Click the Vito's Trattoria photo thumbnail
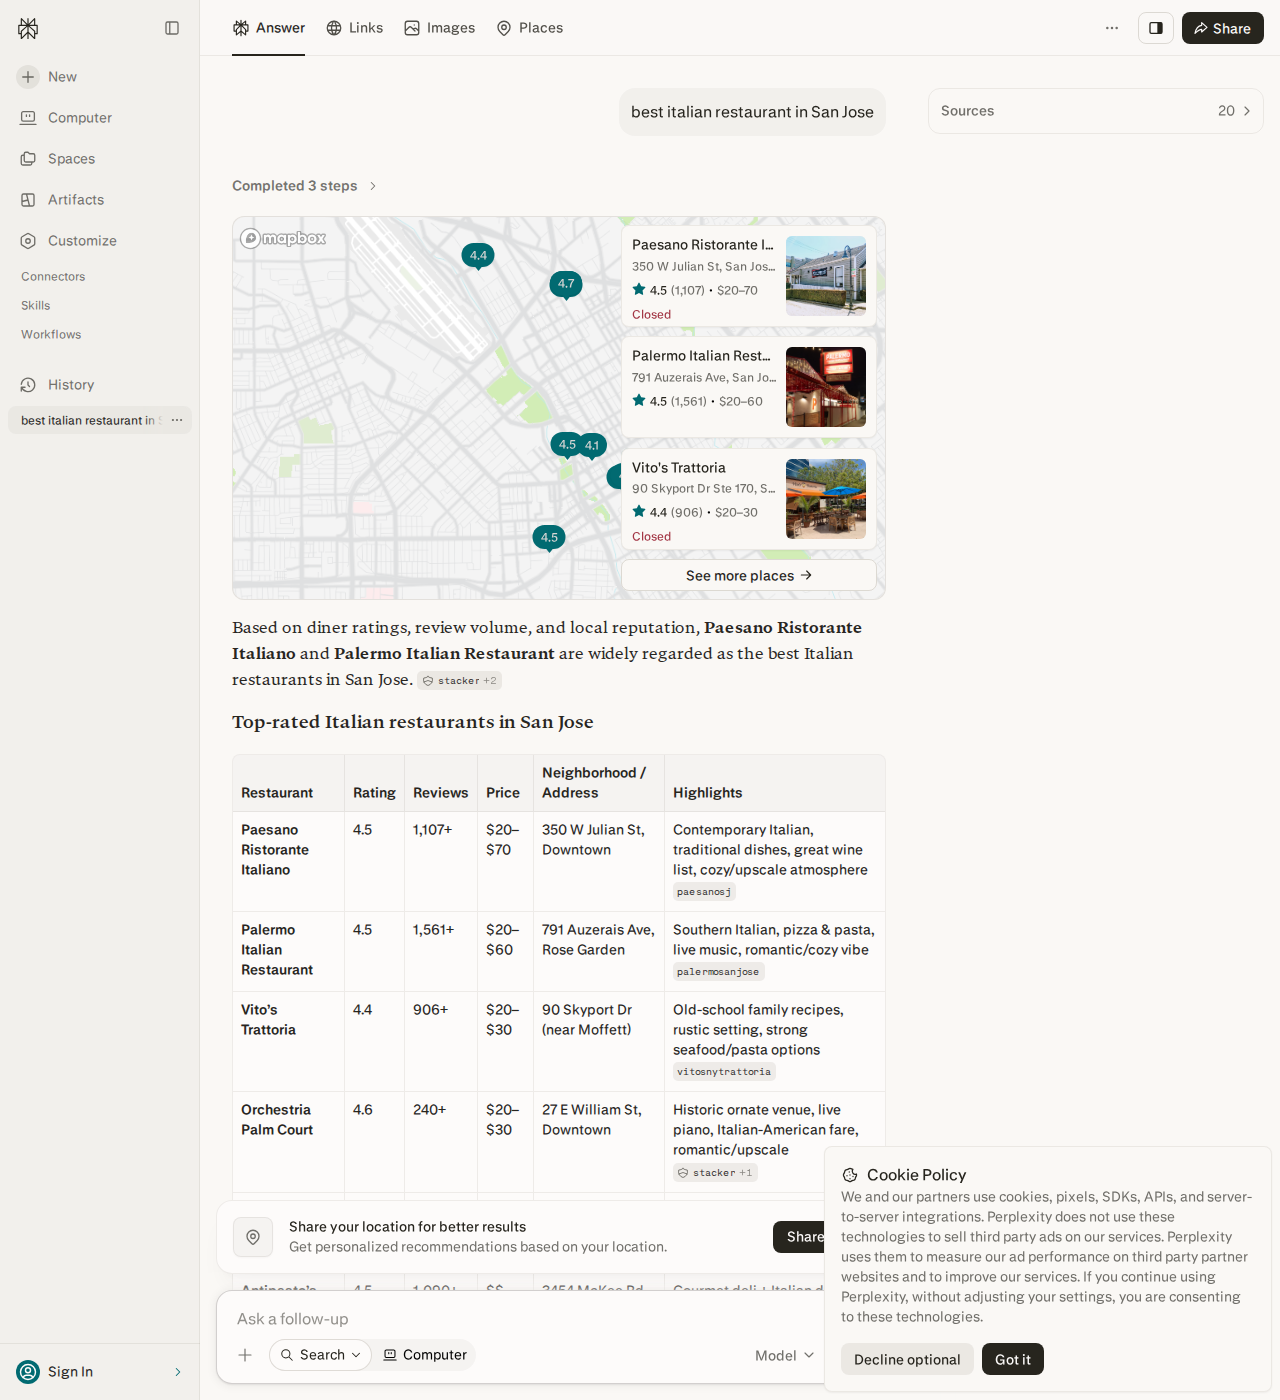1280x1400 pixels. point(826,499)
